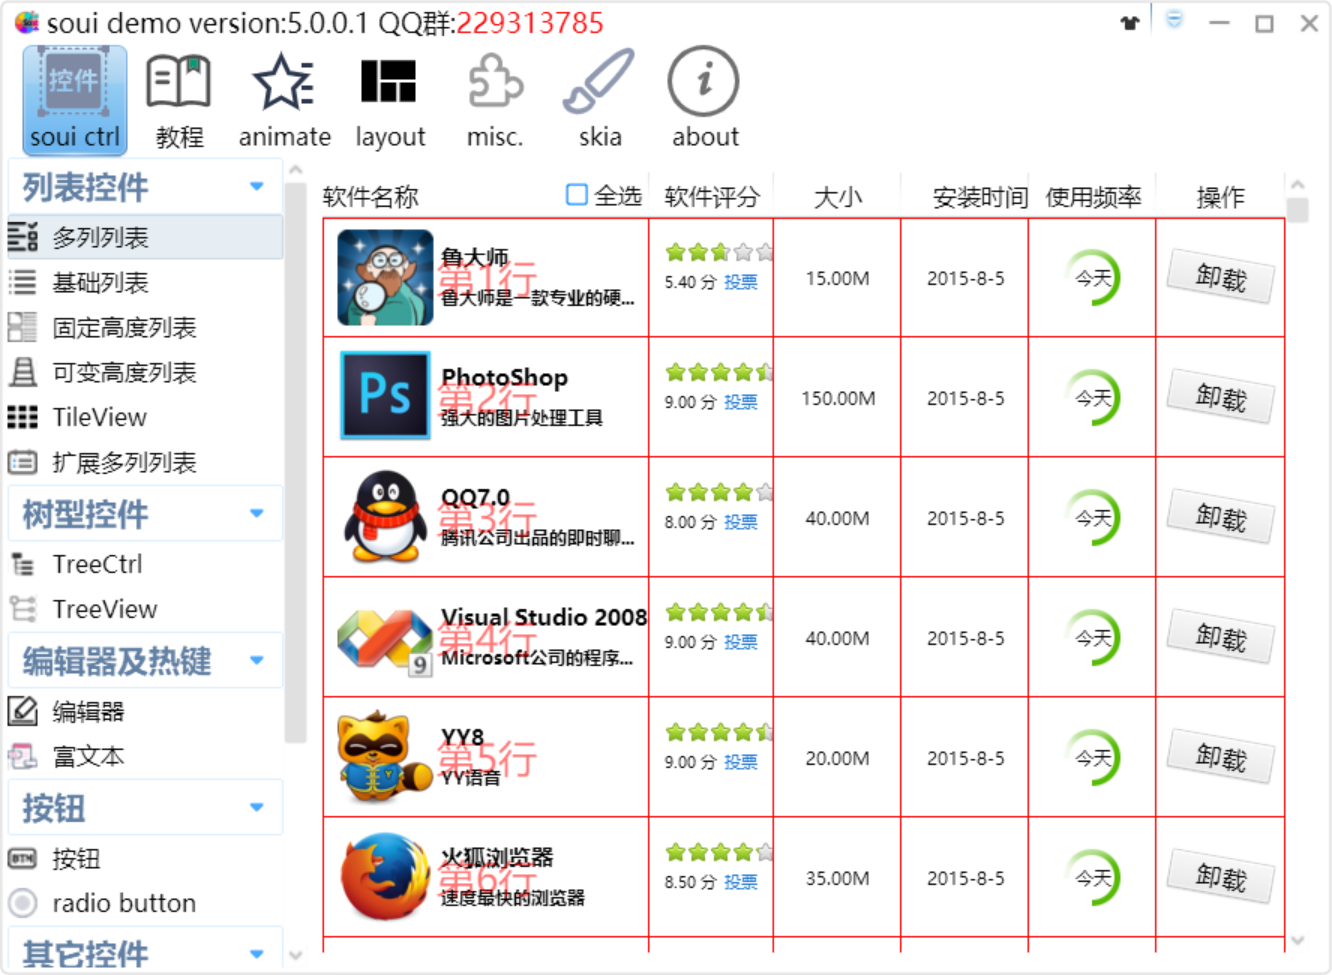
Task: Switch to the layout tab
Action: coord(389,100)
